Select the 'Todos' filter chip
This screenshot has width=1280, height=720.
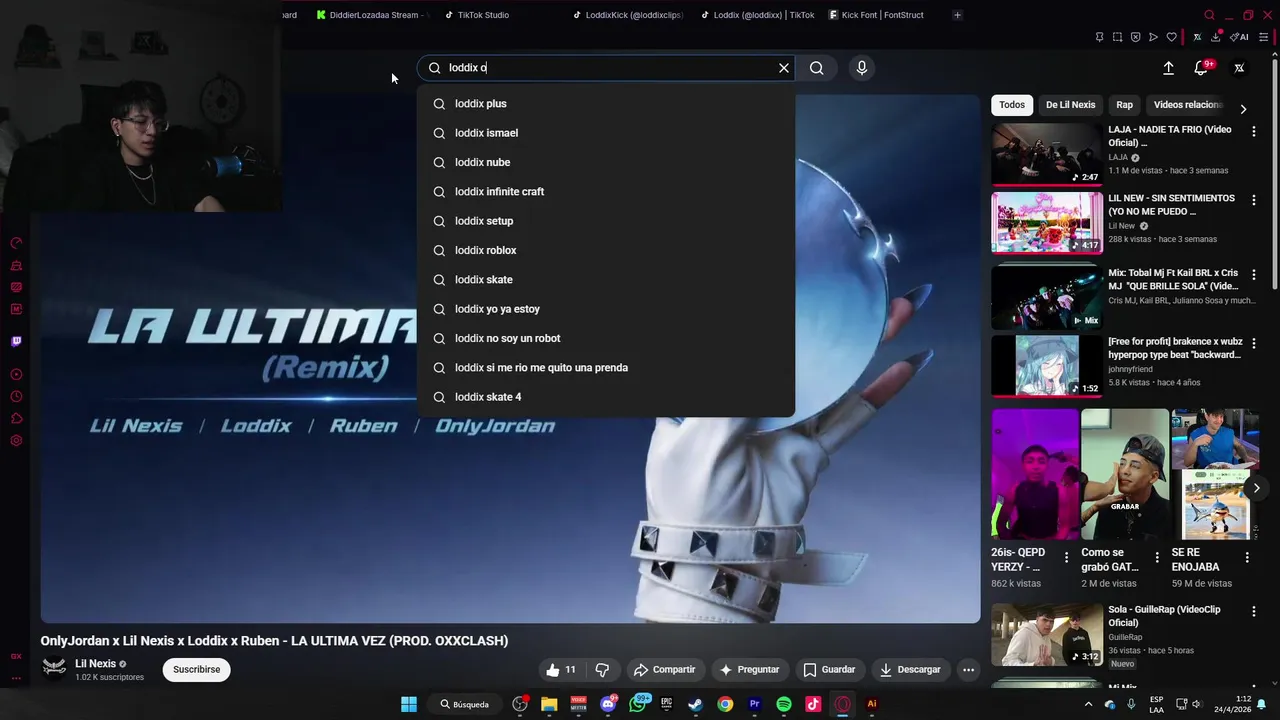tap(1012, 105)
